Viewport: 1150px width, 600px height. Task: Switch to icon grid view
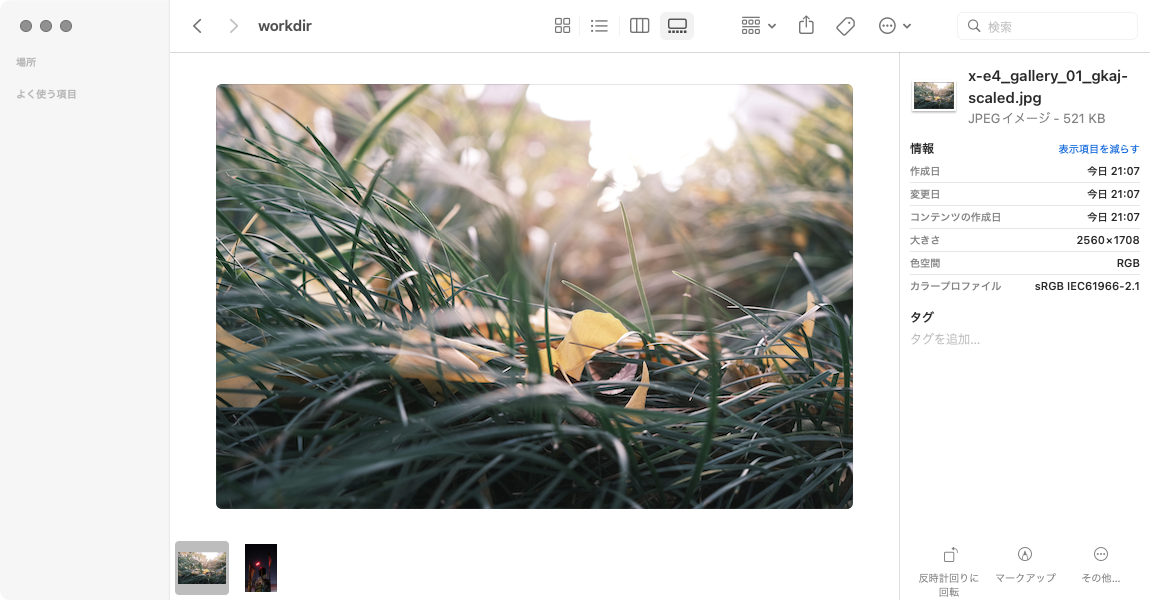(563, 26)
